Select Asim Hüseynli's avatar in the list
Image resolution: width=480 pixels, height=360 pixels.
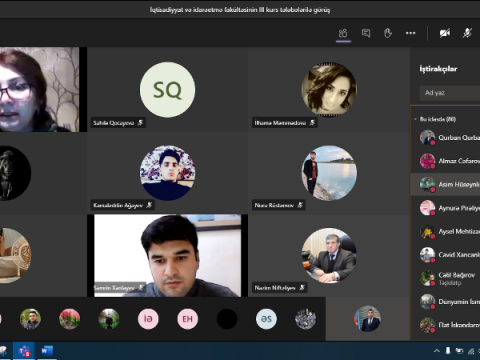427,184
